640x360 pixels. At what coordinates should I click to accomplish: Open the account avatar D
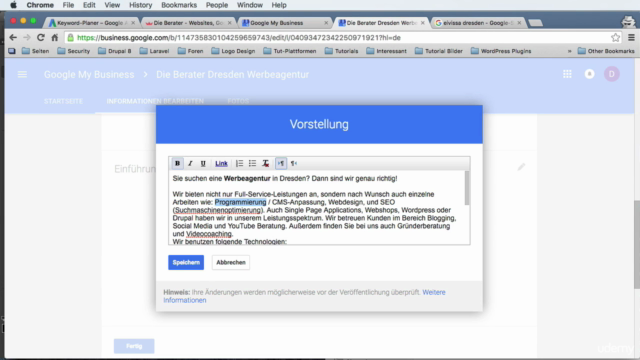click(x=611, y=74)
